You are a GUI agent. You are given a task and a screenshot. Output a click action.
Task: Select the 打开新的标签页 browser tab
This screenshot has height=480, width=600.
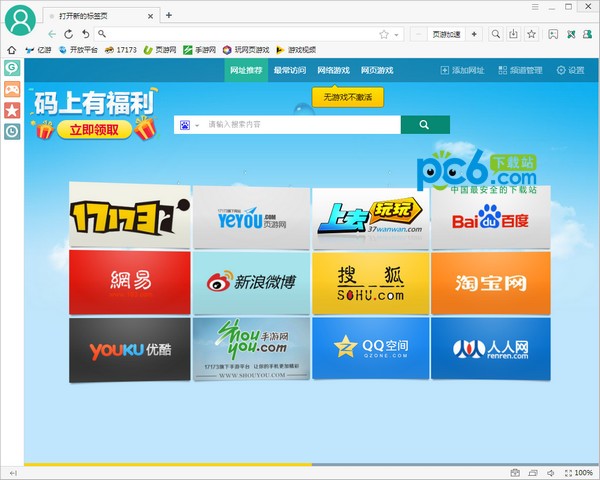pyautogui.click(x=101, y=16)
